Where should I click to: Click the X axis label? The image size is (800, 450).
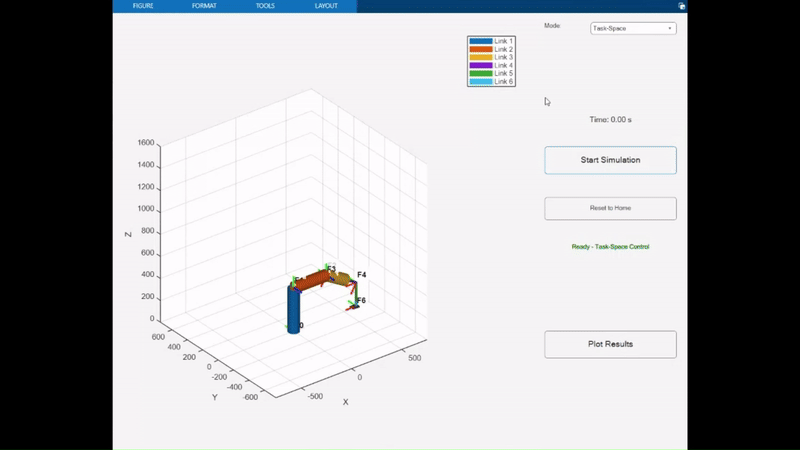click(345, 402)
